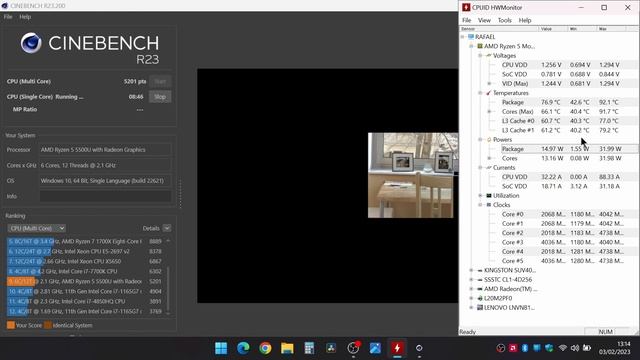Click the Windows Security tray icon

click(x=549, y=348)
